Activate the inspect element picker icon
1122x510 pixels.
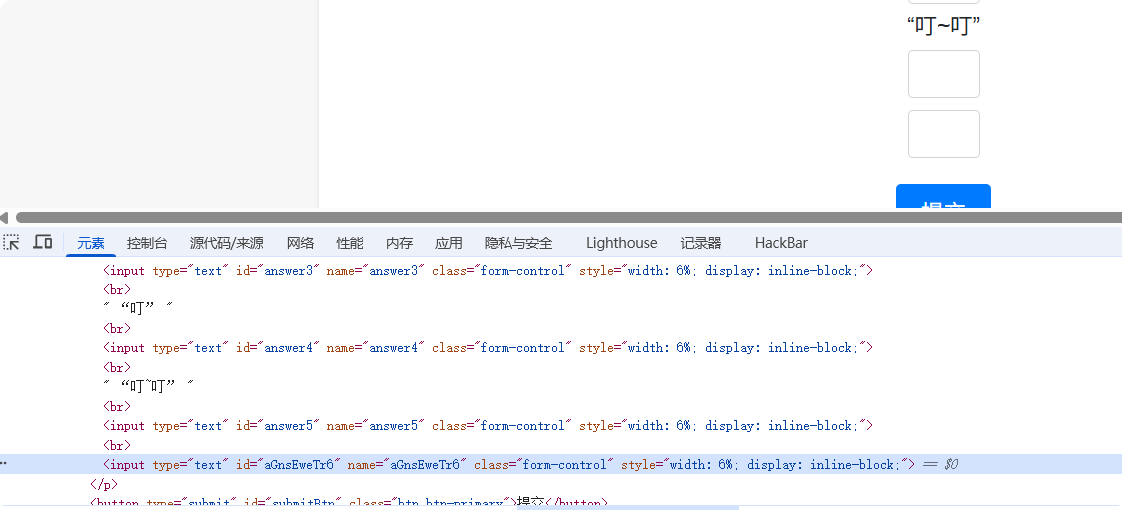[11, 242]
